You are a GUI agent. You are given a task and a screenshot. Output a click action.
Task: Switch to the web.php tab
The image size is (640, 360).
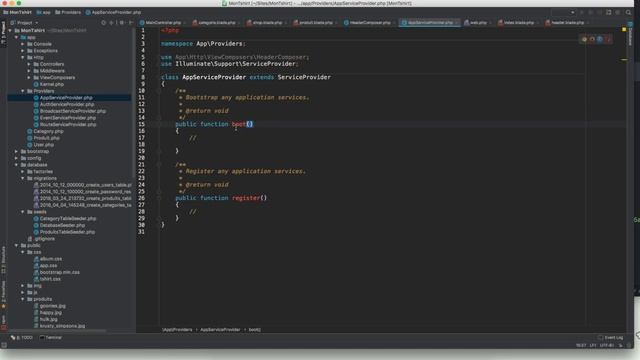[x=477, y=23]
